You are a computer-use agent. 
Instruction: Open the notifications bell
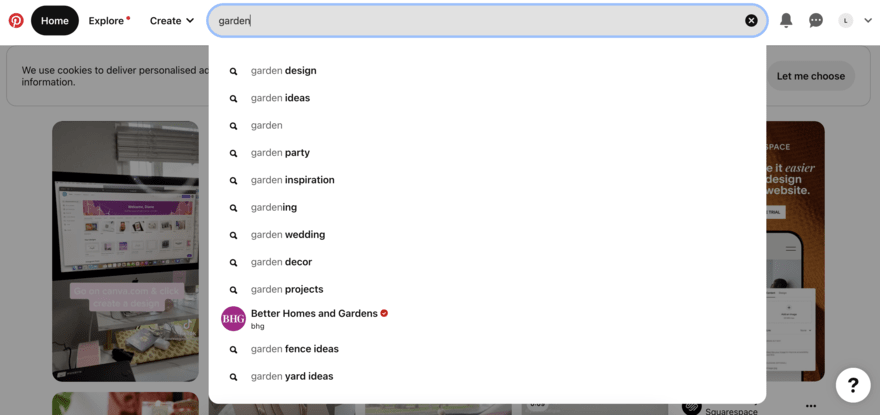786,20
